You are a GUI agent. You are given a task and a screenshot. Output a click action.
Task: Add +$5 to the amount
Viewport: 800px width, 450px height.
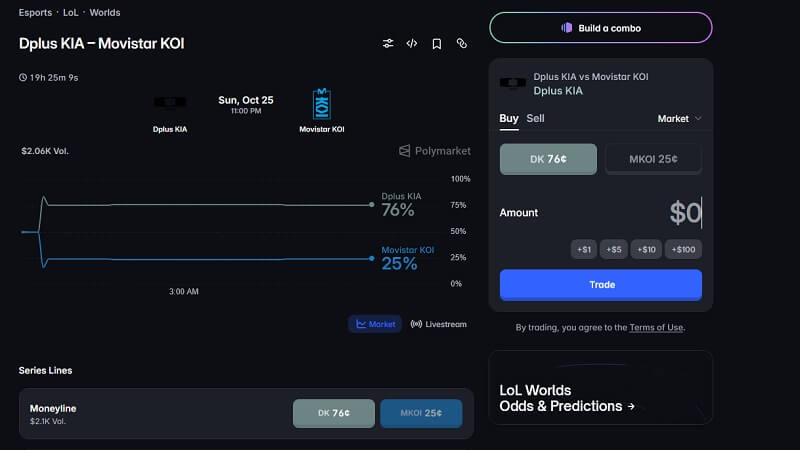tap(614, 249)
